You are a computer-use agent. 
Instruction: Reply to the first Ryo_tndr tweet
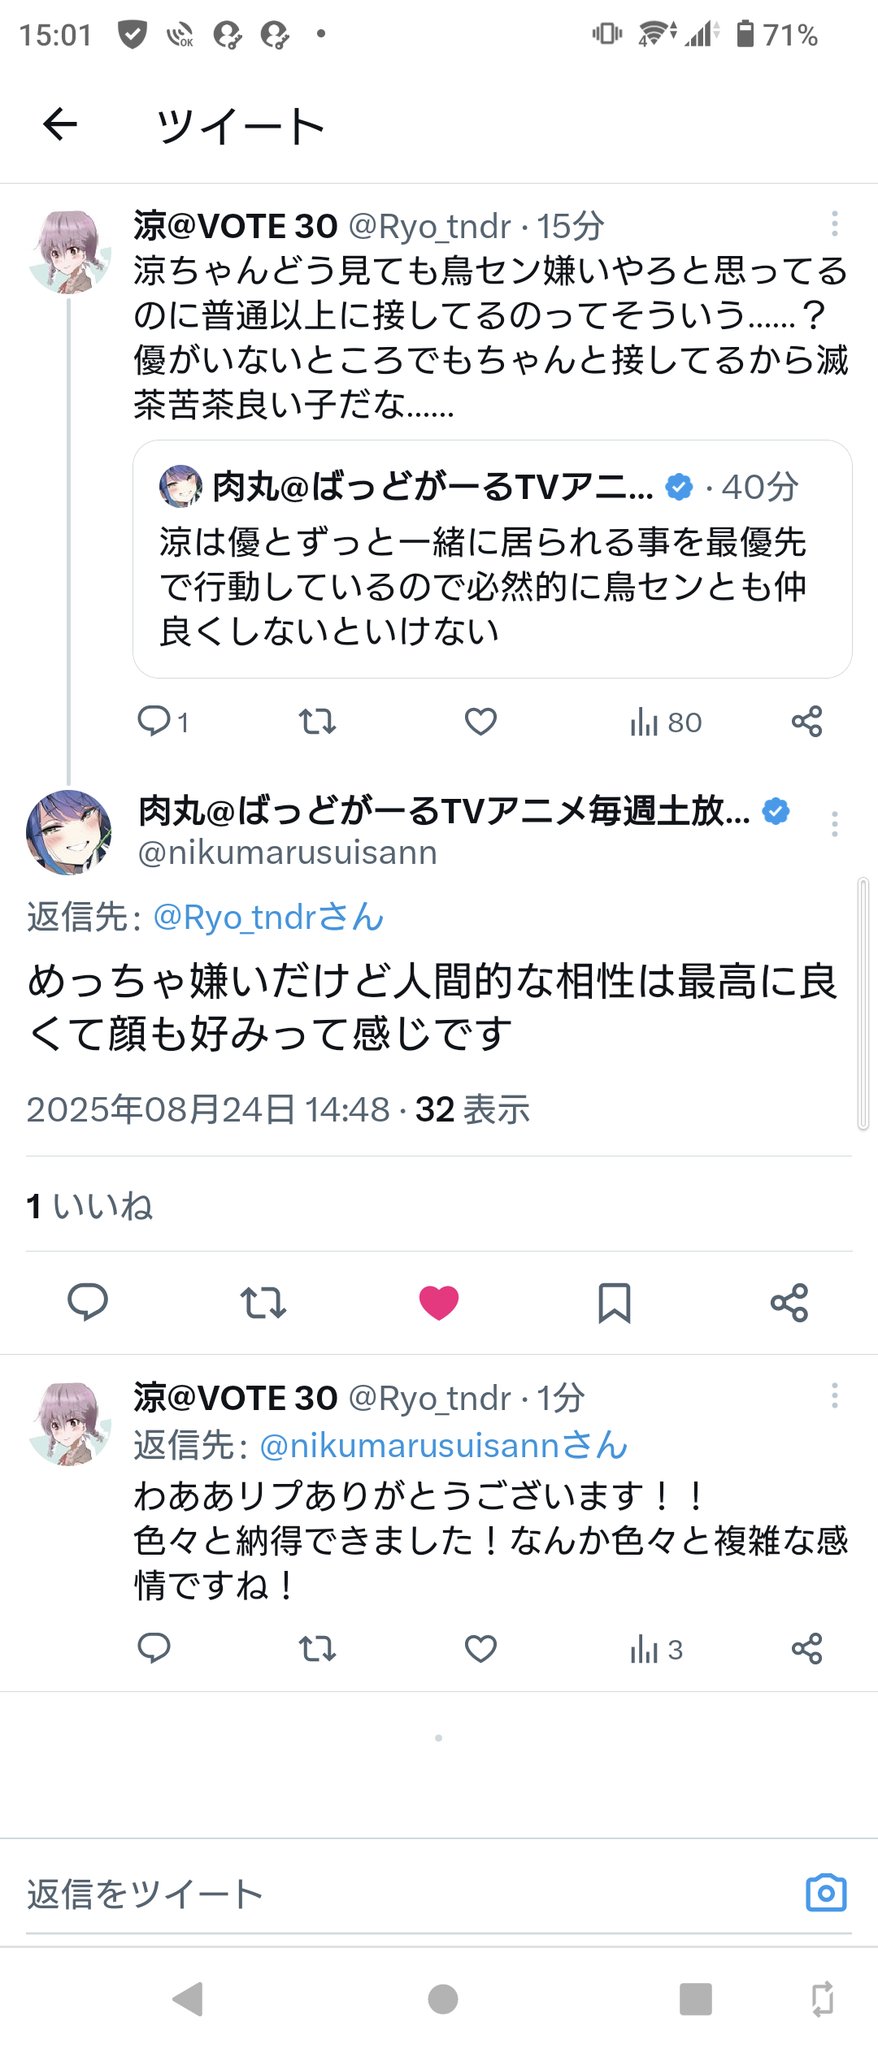click(155, 721)
